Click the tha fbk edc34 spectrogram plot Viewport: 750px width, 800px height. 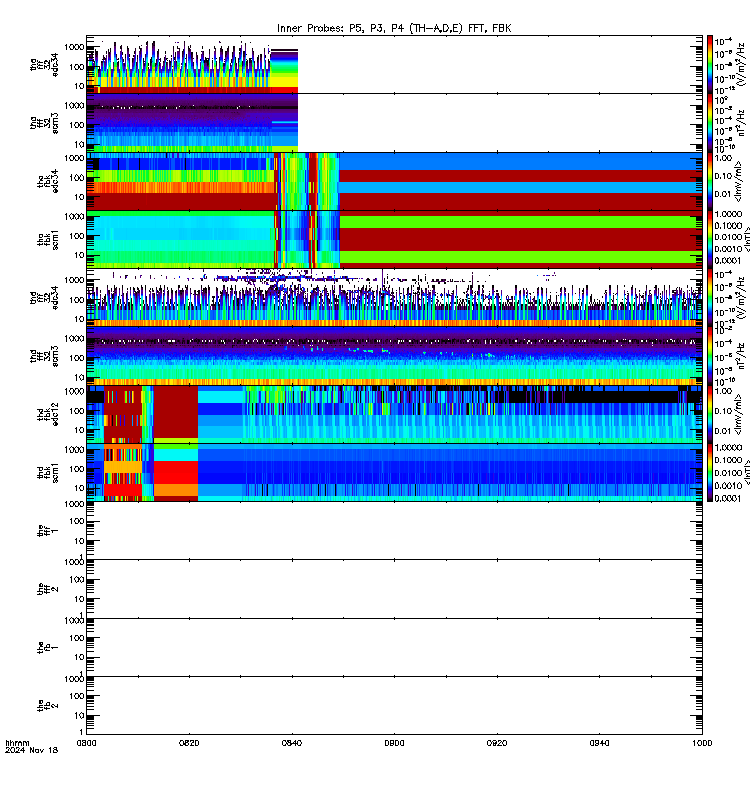(394, 182)
